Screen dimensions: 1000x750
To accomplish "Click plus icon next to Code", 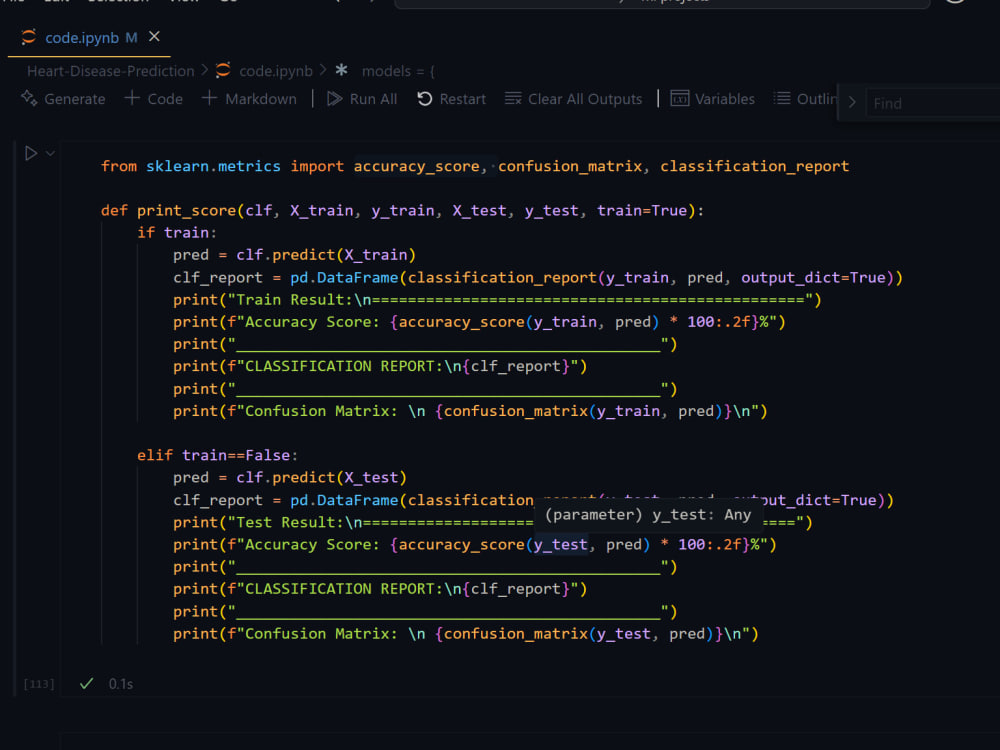I will tap(132, 98).
